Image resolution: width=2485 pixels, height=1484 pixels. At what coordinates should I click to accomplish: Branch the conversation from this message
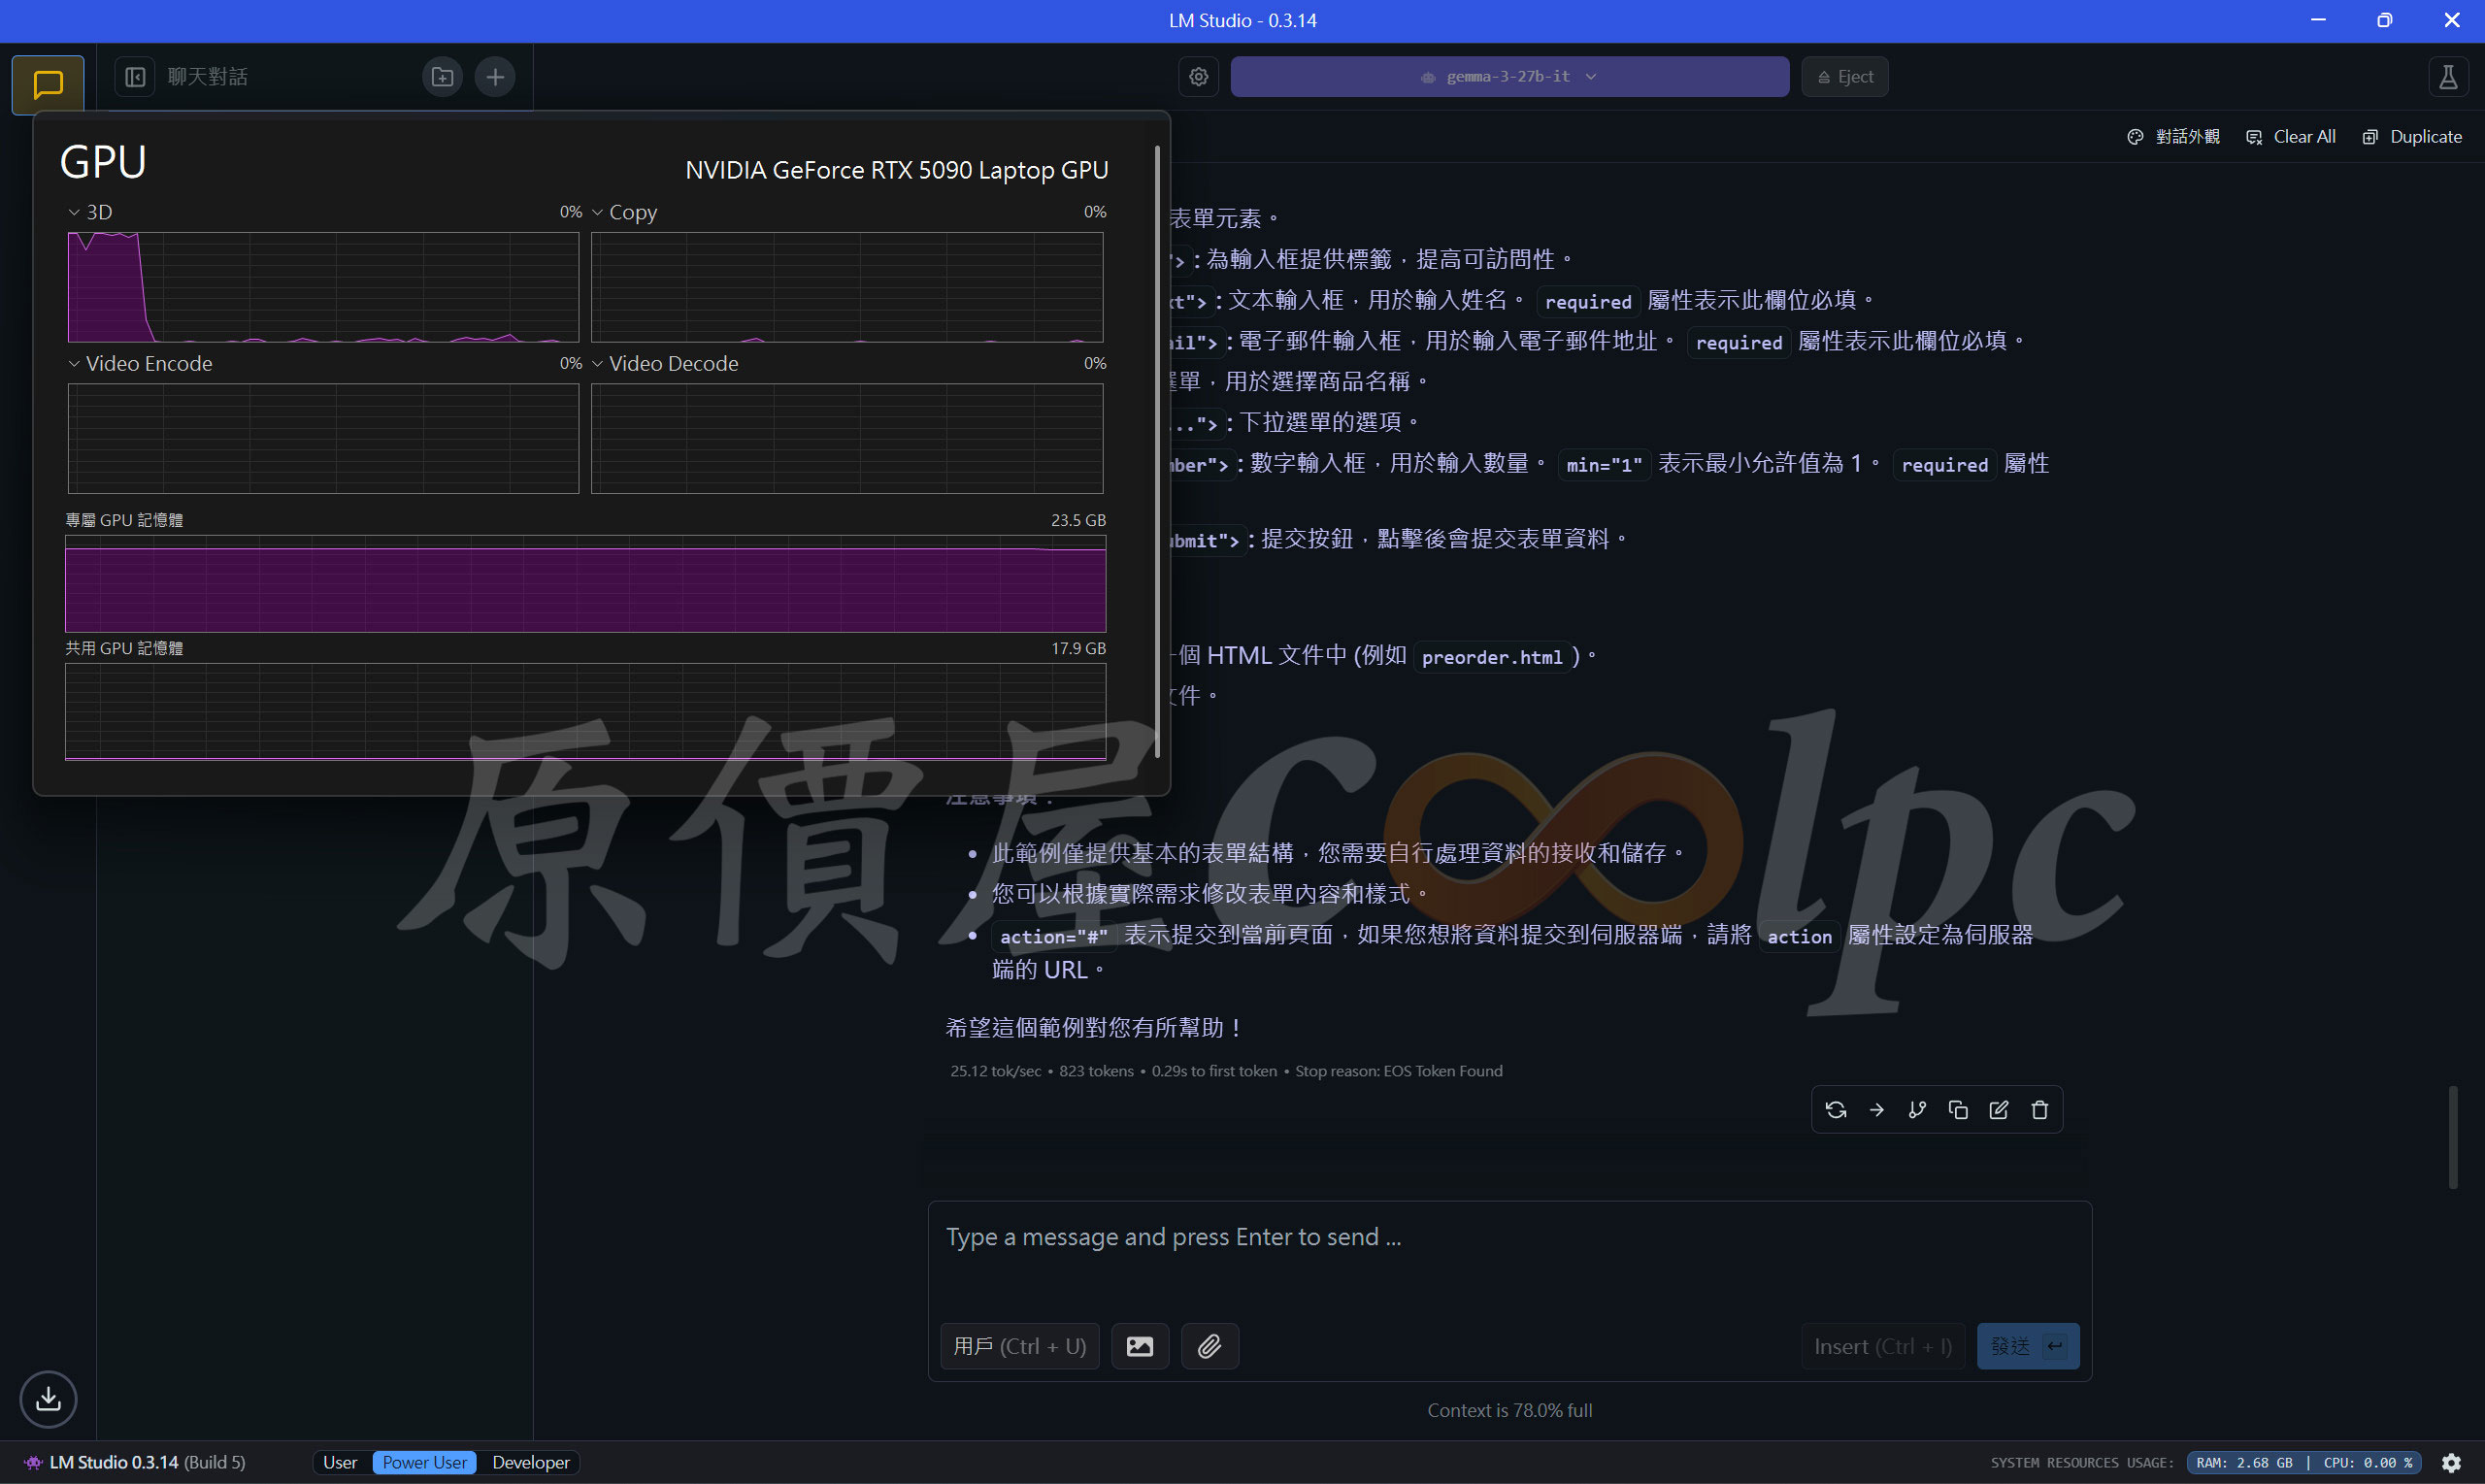(1917, 1110)
